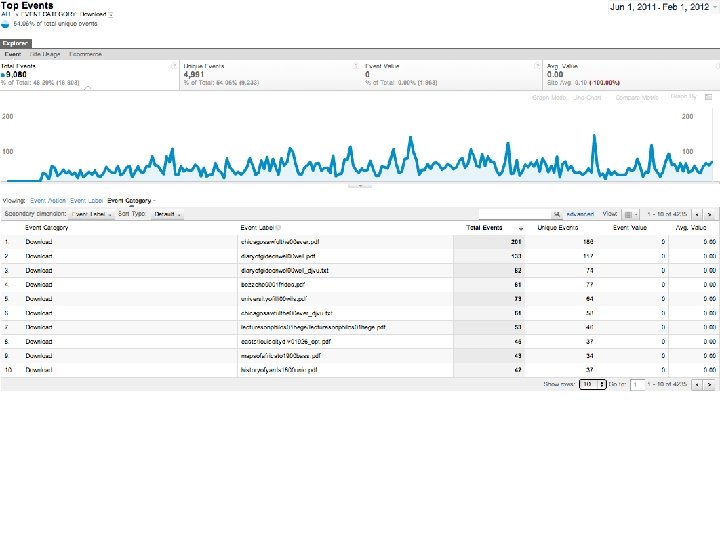Click next page arrow in table footer
Image resolution: width=720 pixels, height=540 pixels.
pos(709,384)
